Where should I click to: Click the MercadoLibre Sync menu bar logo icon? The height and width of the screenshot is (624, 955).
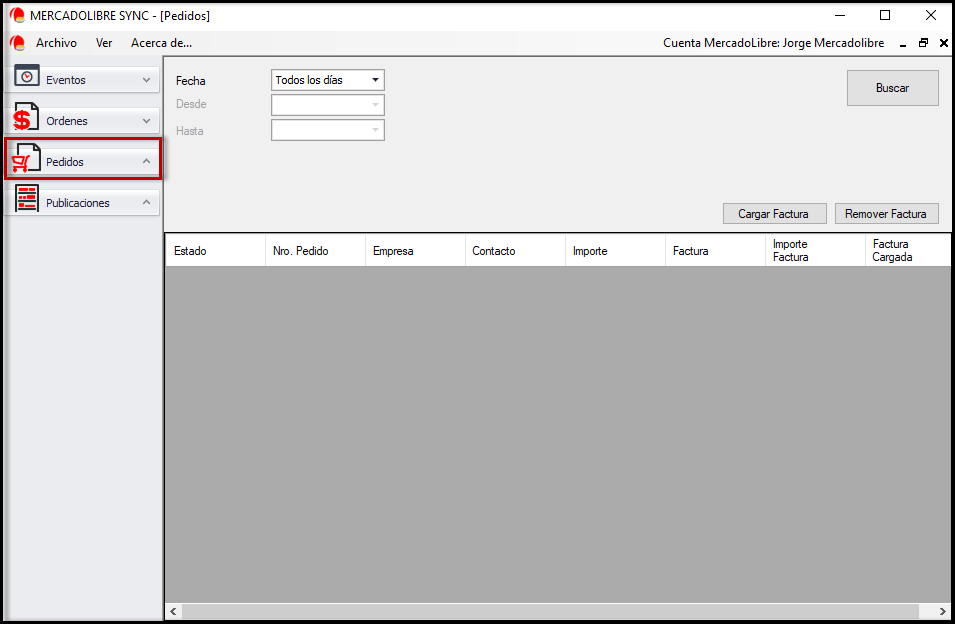(x=18, y=43)
